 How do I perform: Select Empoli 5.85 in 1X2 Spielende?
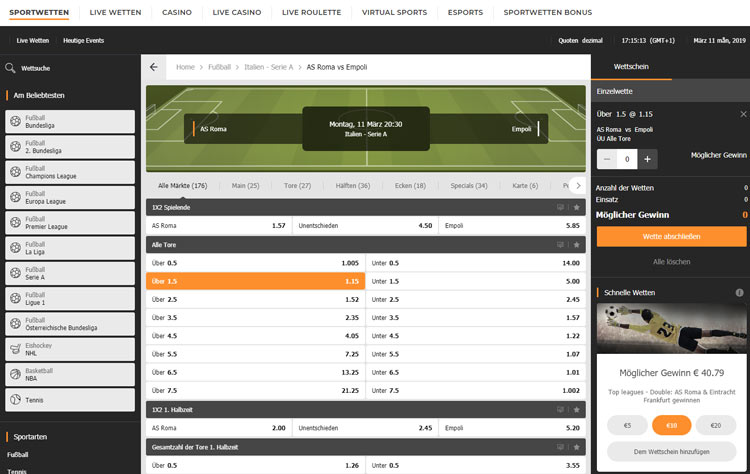pos(512,225)
